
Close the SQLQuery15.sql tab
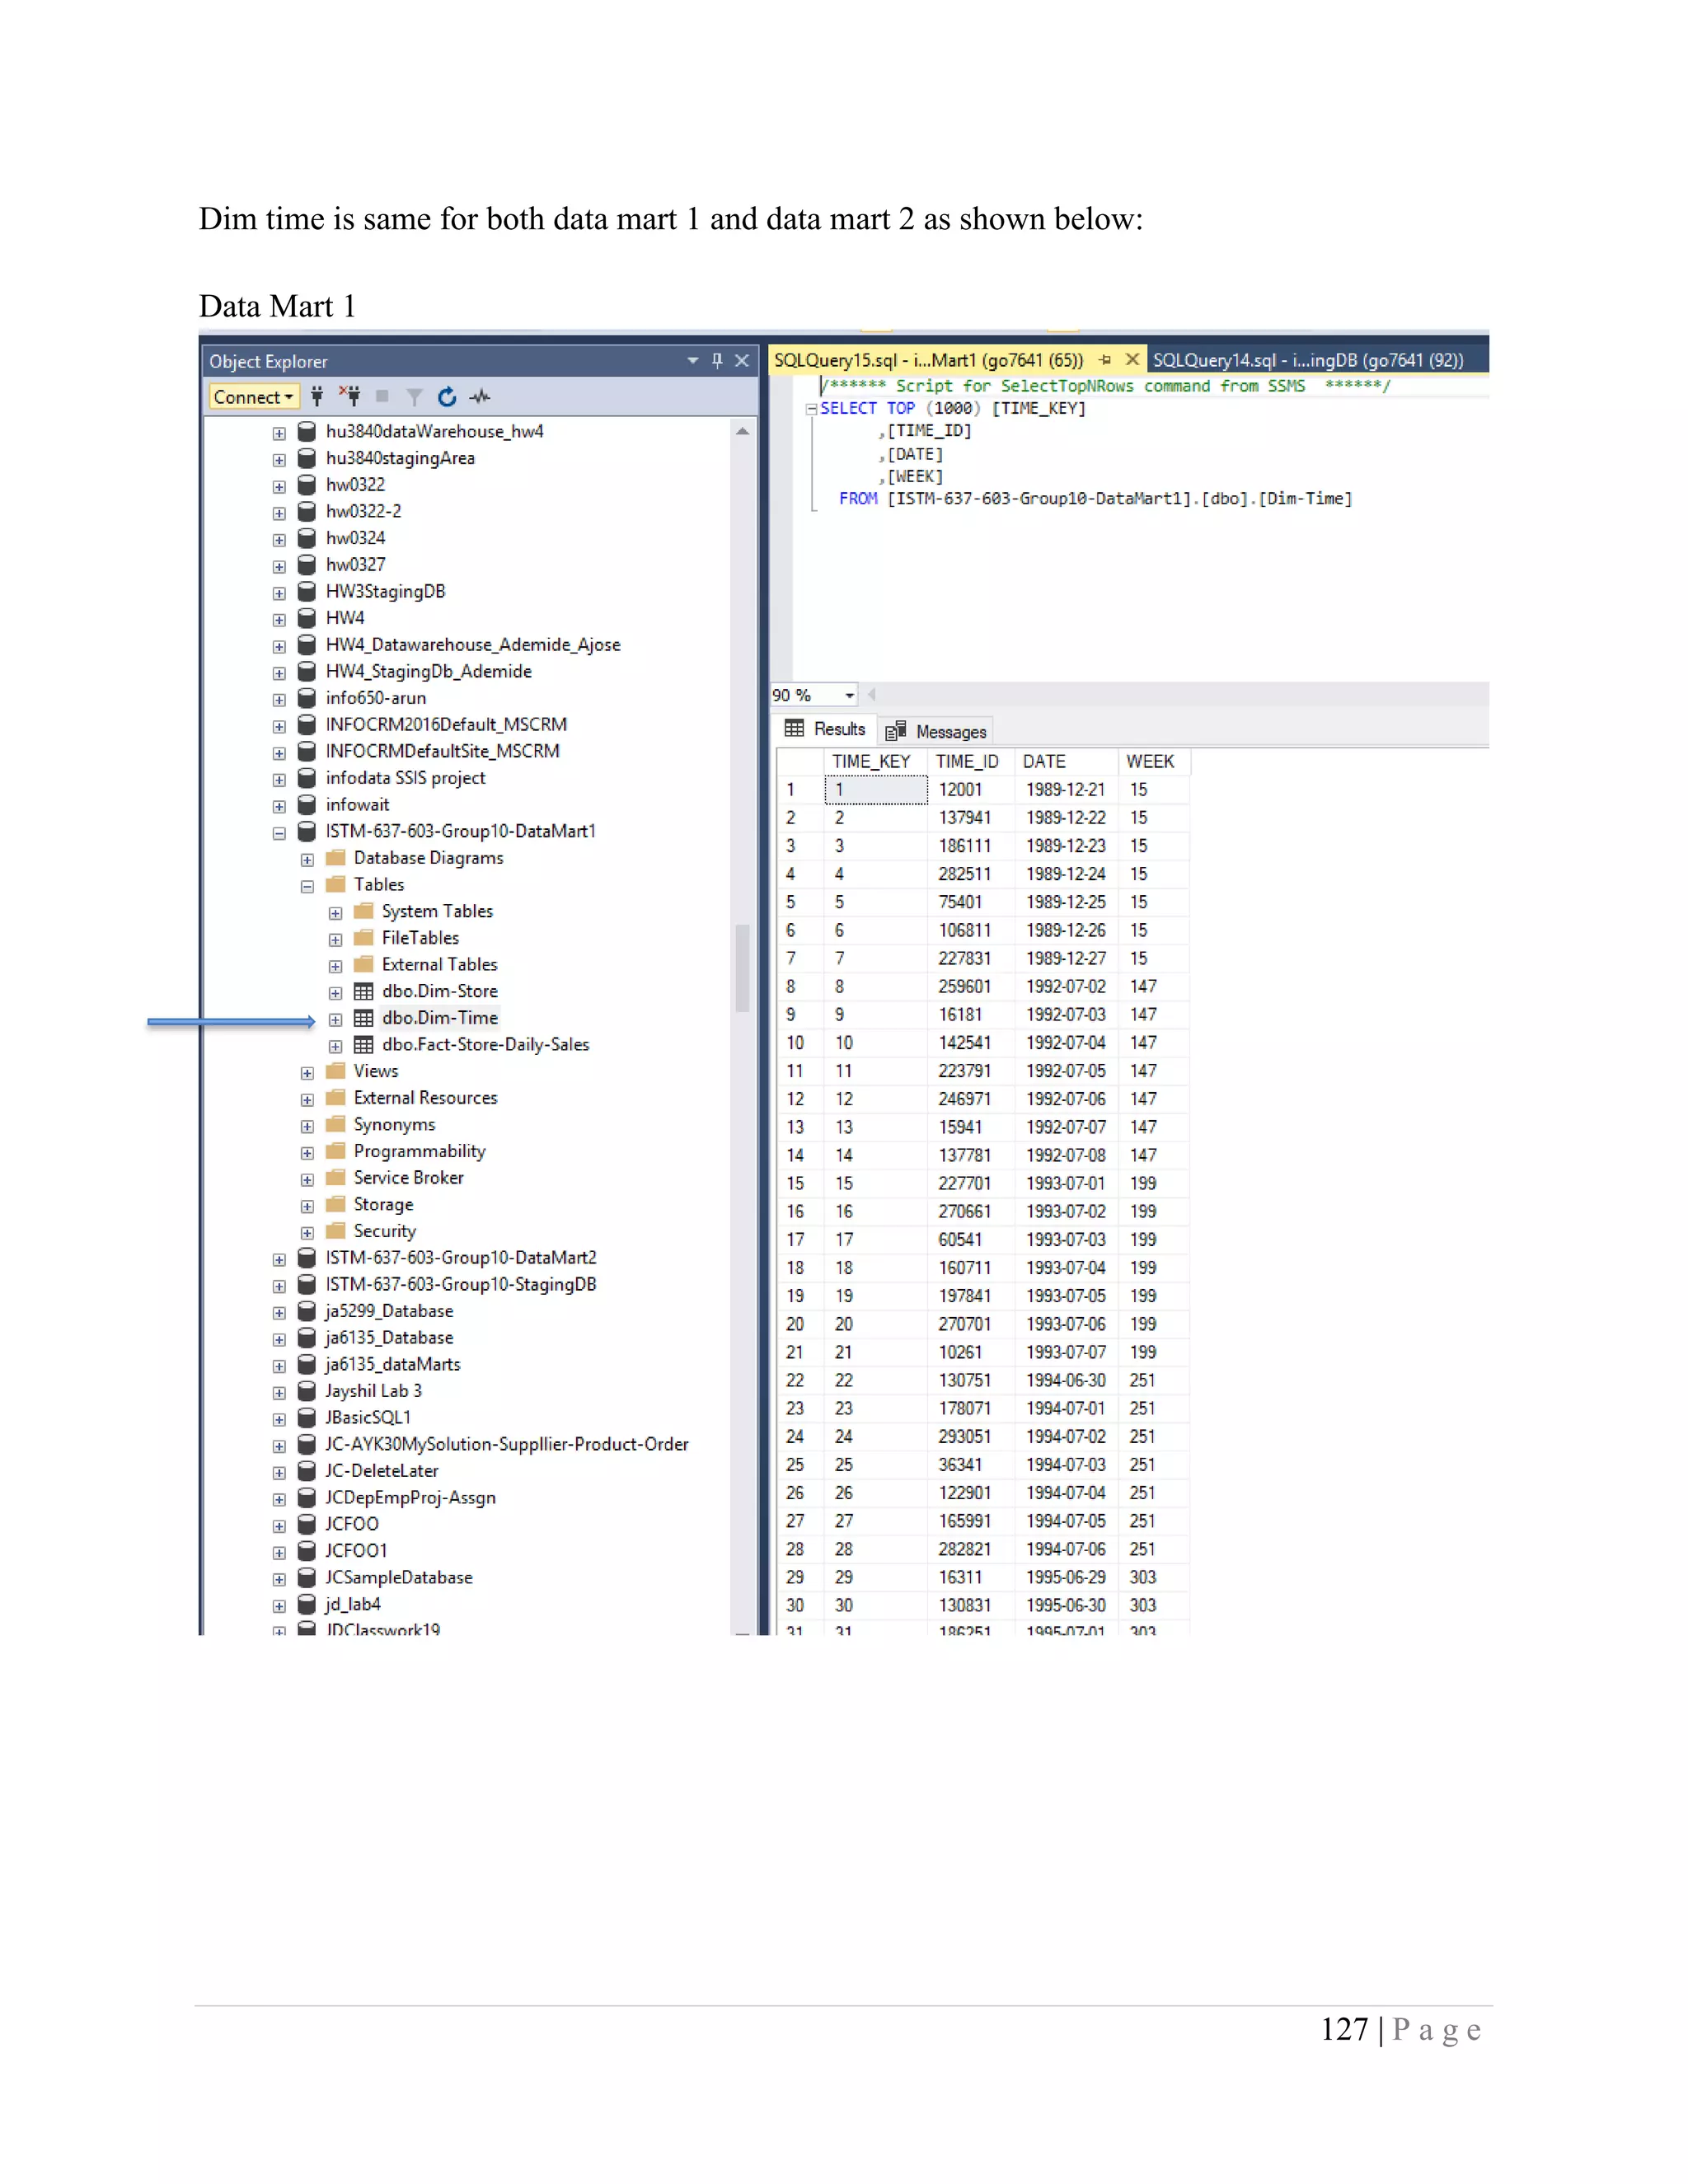1132,359
